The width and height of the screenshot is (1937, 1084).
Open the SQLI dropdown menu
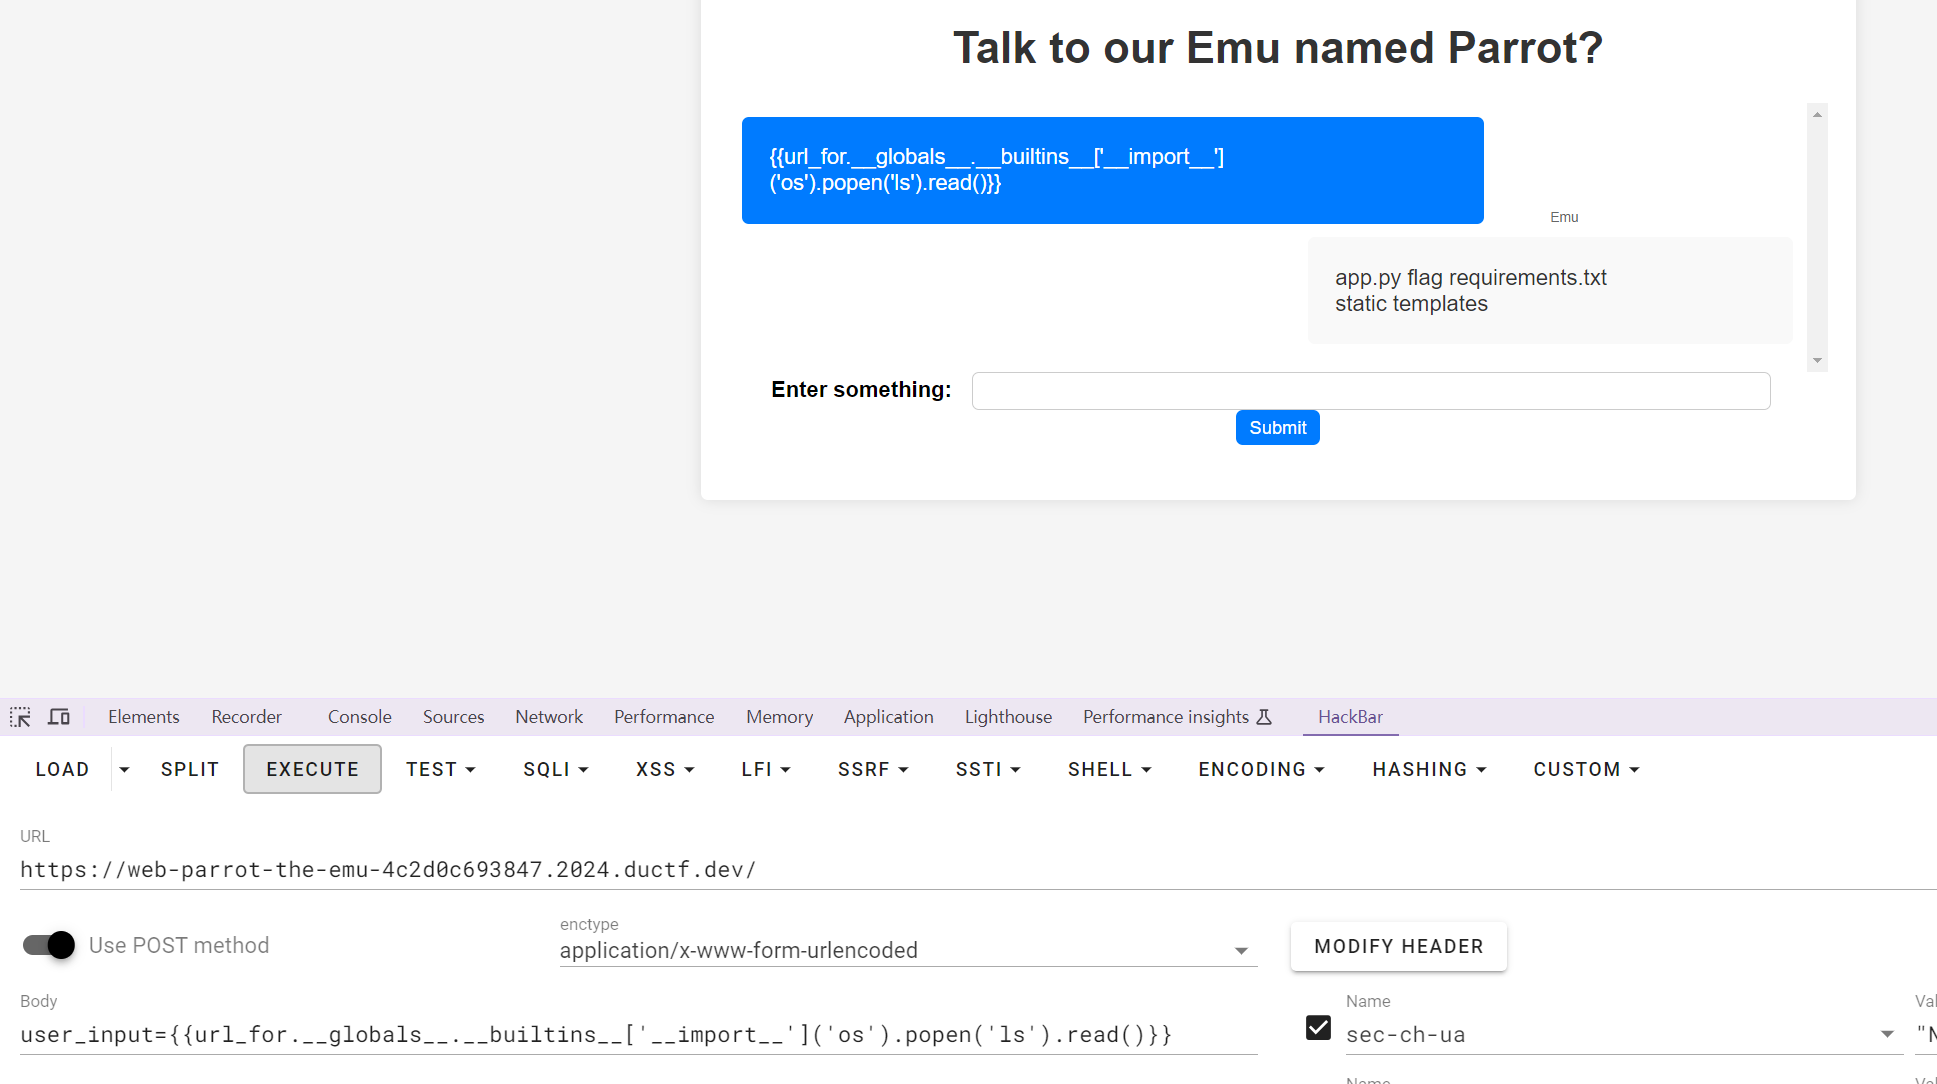(x=555, y=769)
